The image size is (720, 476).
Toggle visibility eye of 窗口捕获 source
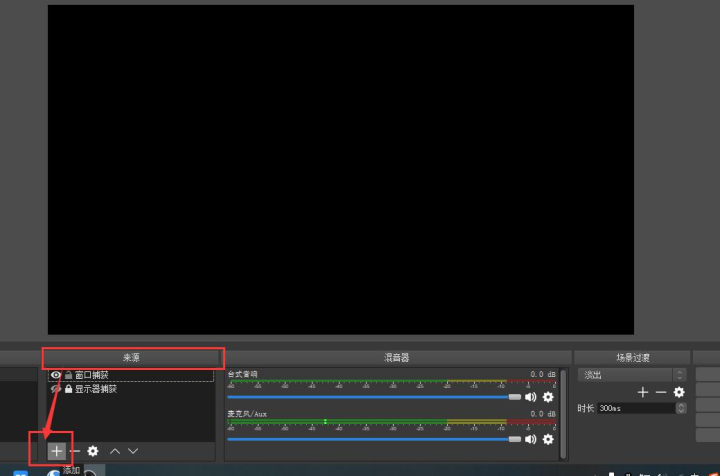pyautogui.click(x=56, y=375)
